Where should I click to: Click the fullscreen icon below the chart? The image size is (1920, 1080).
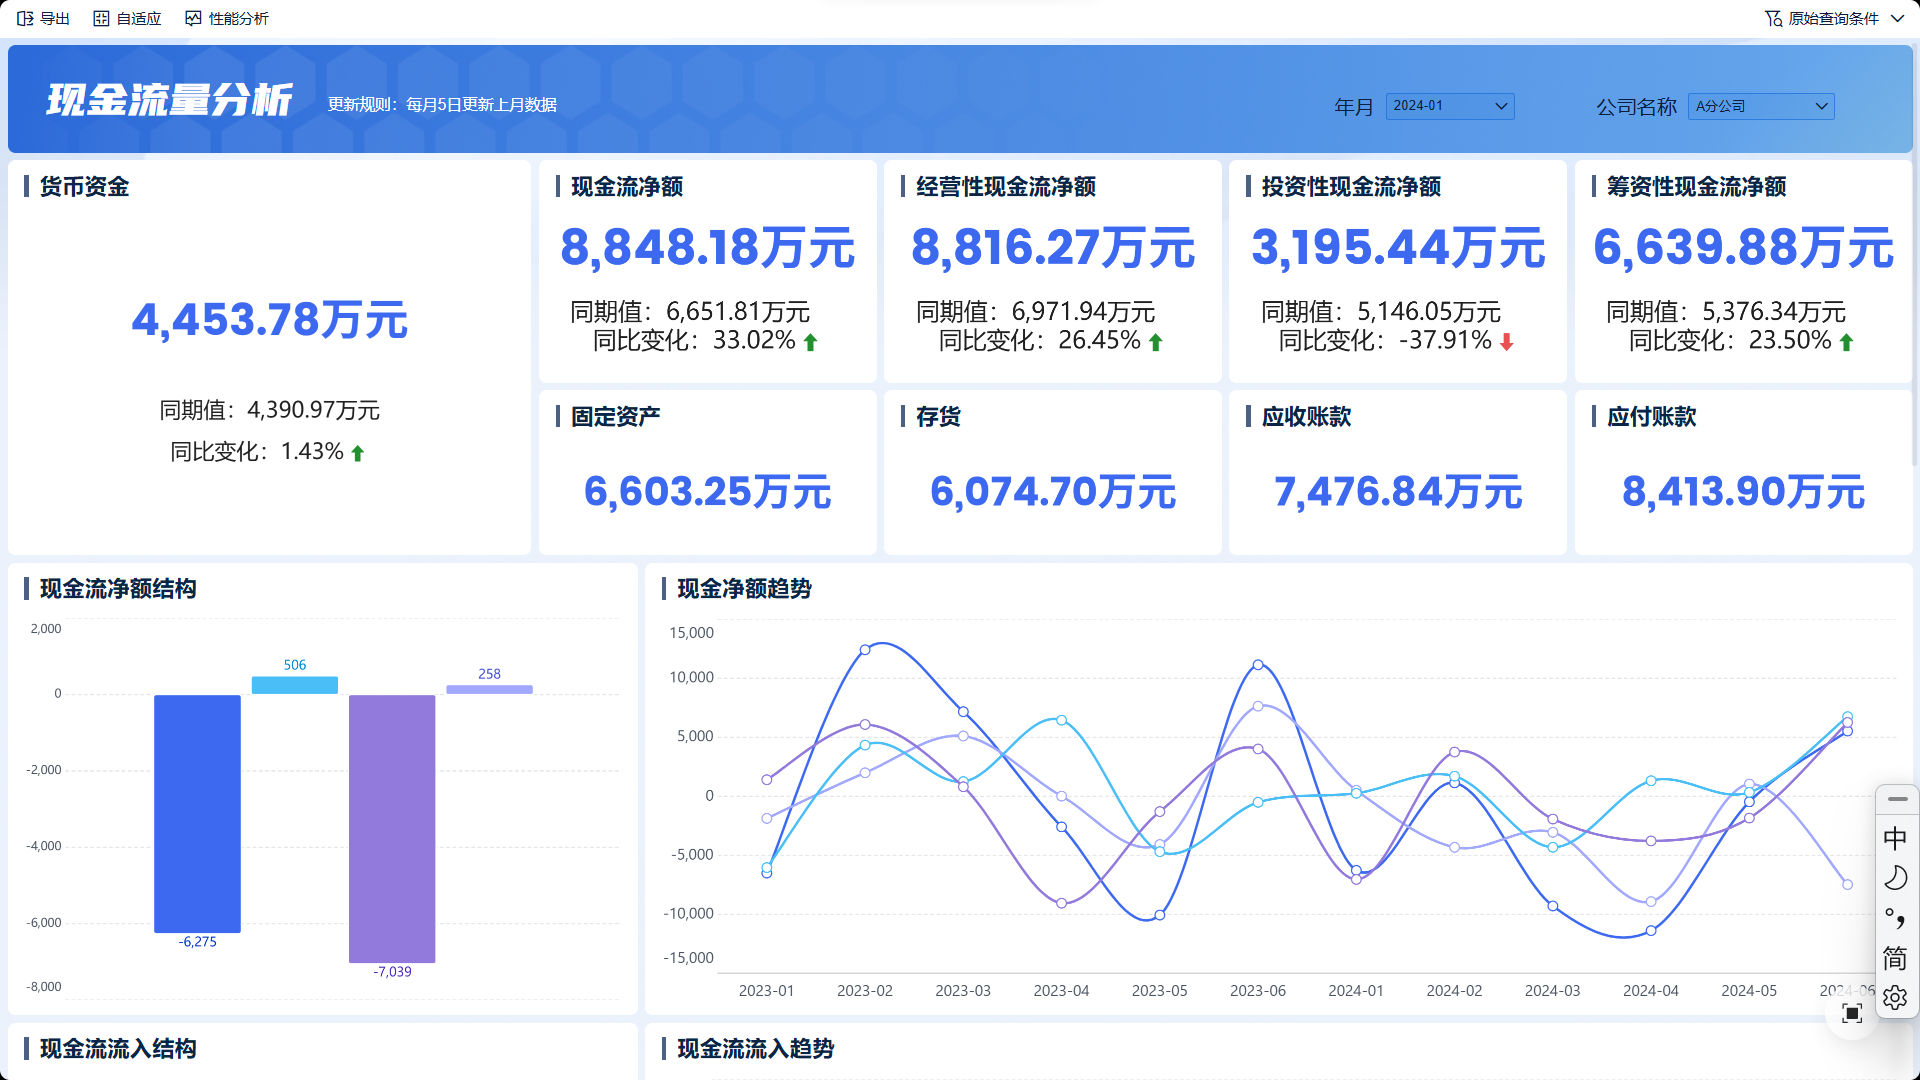tap(1852, 1013)
